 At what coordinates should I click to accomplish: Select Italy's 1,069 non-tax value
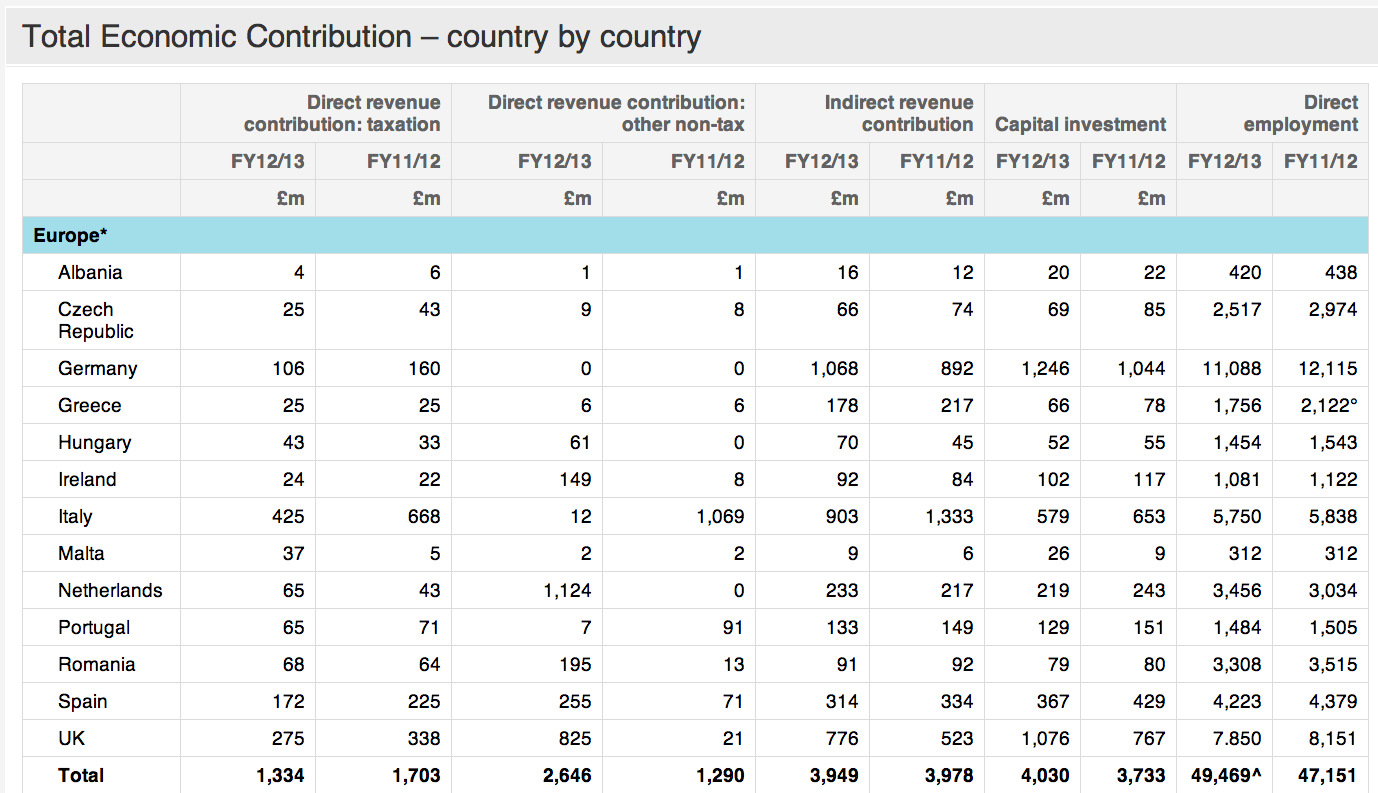719,517
